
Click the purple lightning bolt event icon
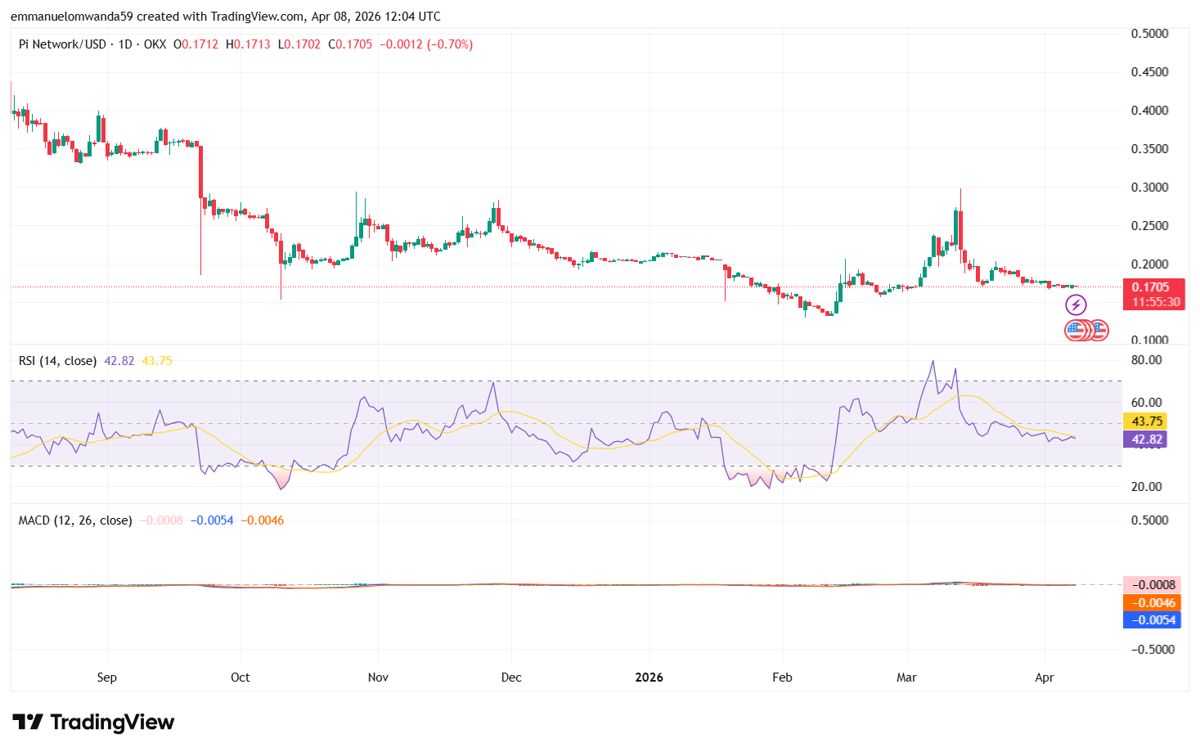1078,307
